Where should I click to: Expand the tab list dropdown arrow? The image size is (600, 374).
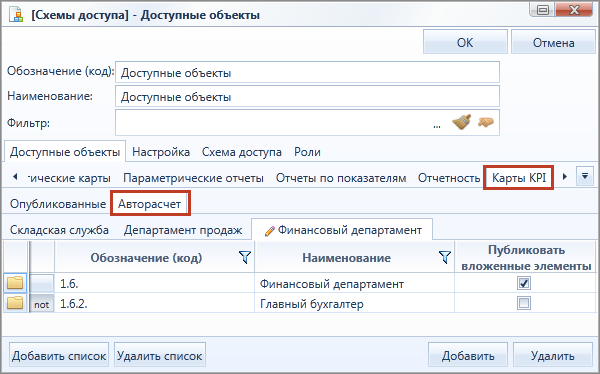[585, 176]
